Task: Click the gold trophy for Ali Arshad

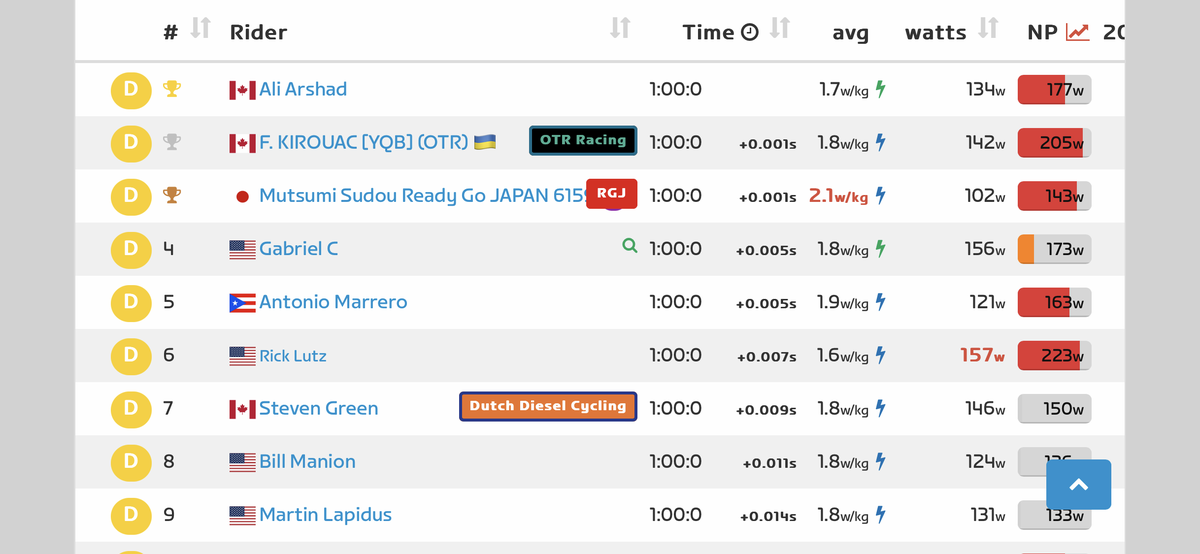Action: pos(172,90)
